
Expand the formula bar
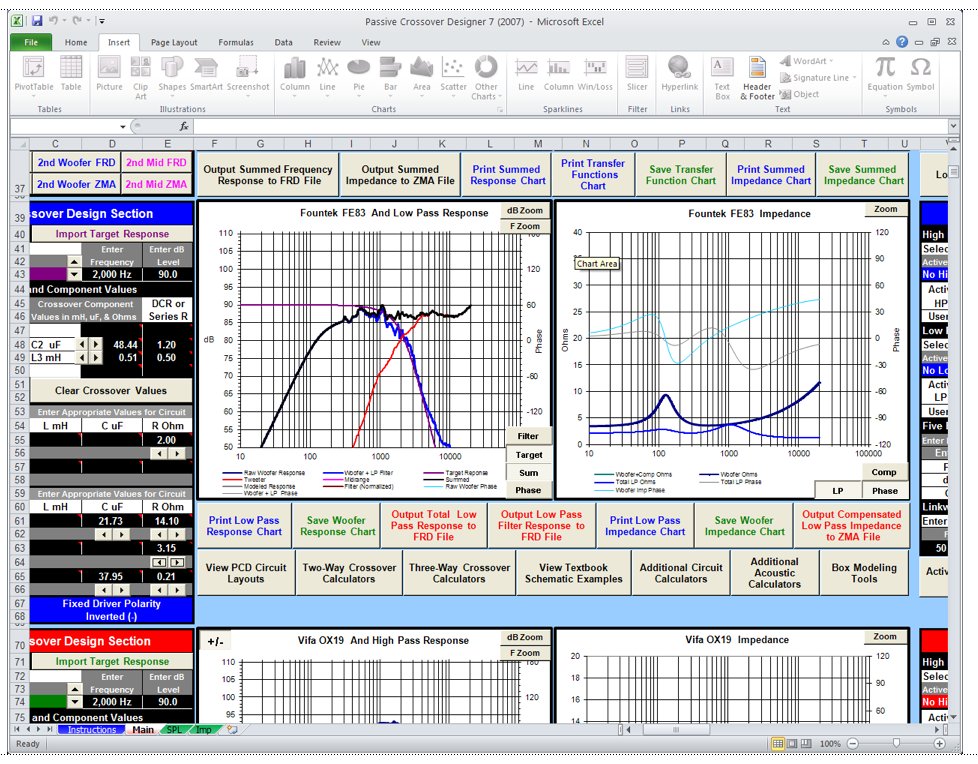point(953,126)
